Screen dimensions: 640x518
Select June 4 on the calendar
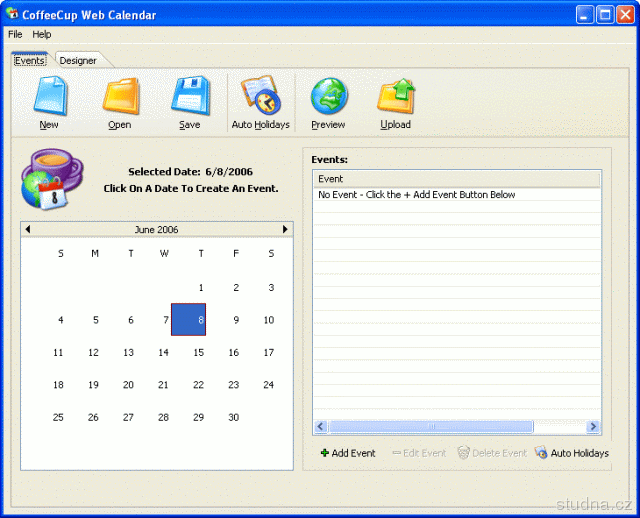pyautogui.click(x=60, y=320)
